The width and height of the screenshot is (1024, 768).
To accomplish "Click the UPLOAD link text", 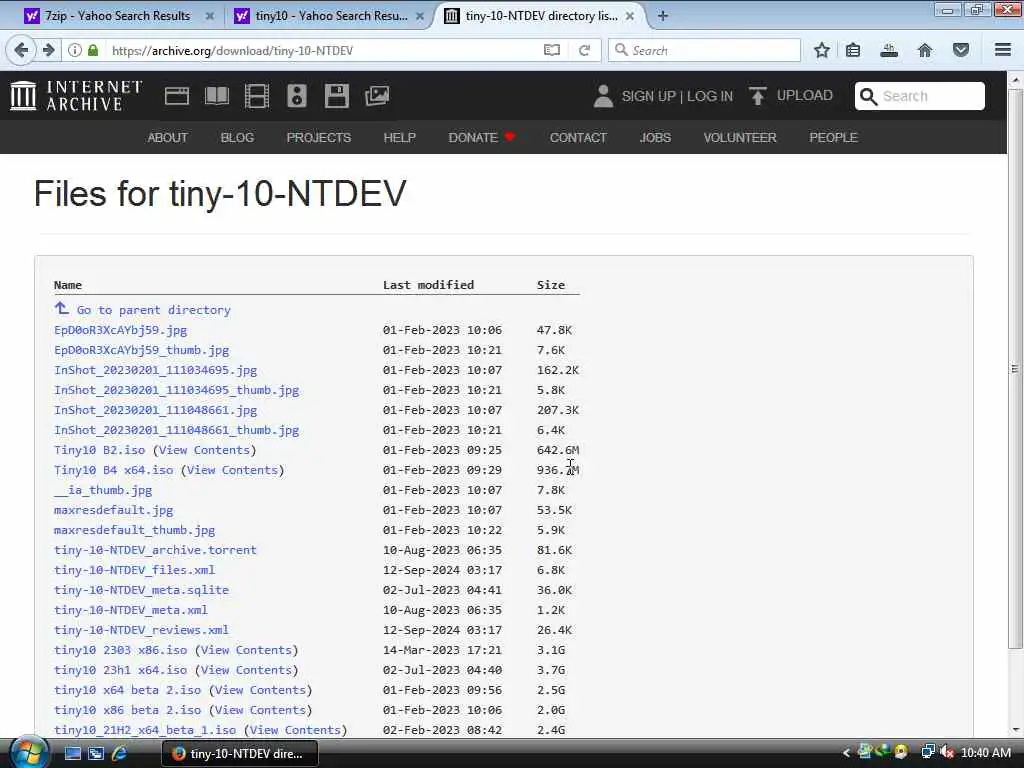I will 805,95.
